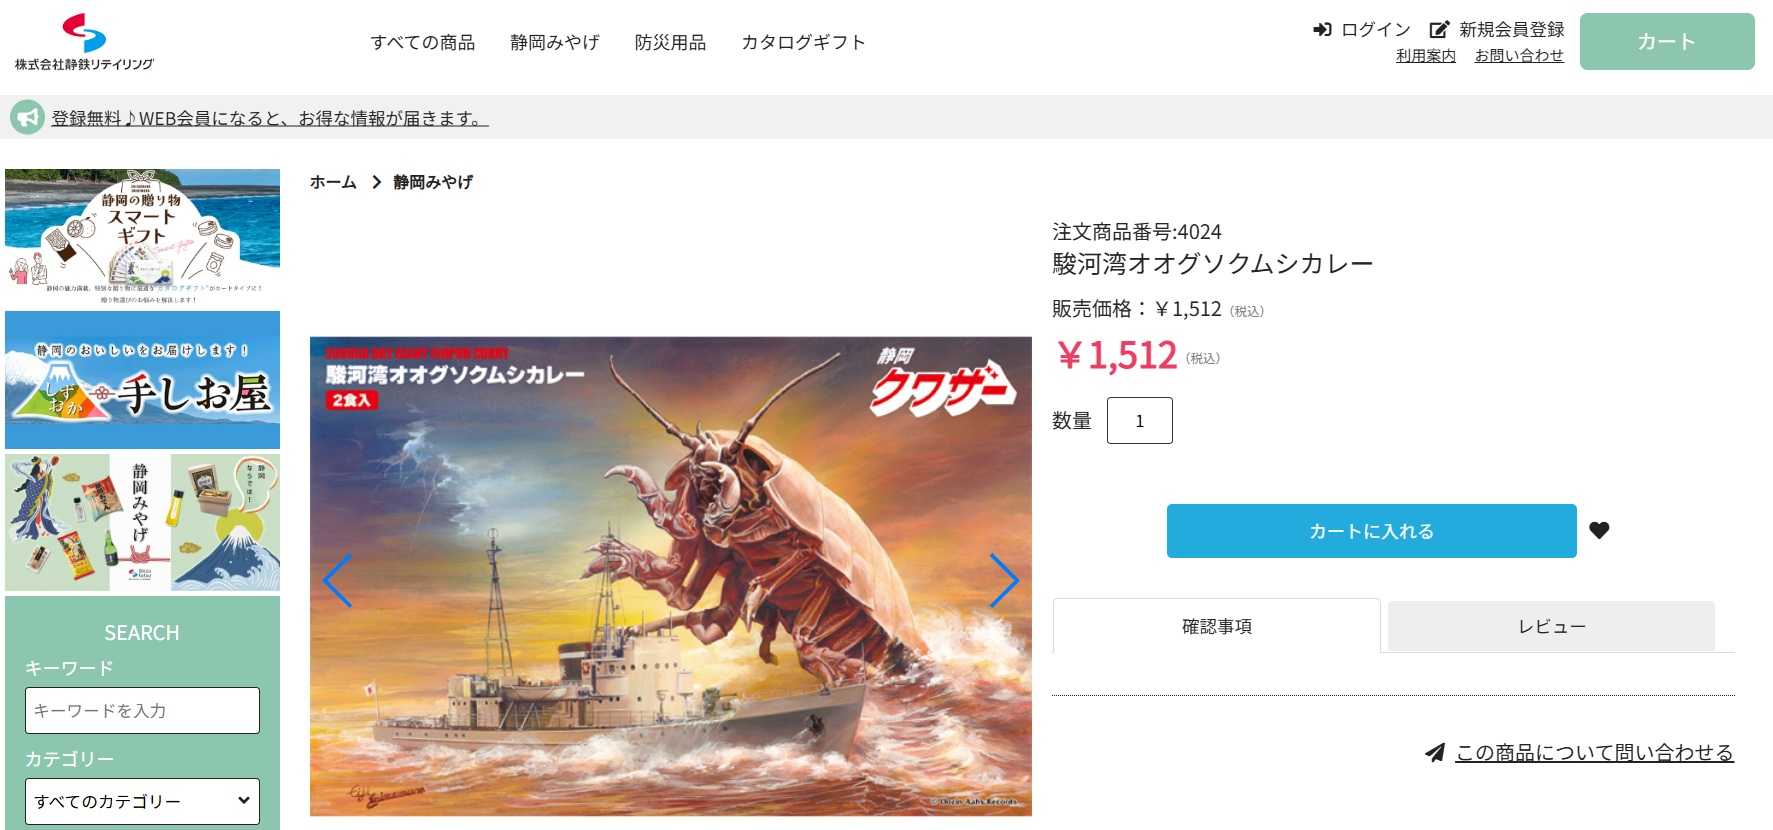Viewport: 1773px width, 830px height.
Task: Open the green カート button
Action: tap(1666, 42)
